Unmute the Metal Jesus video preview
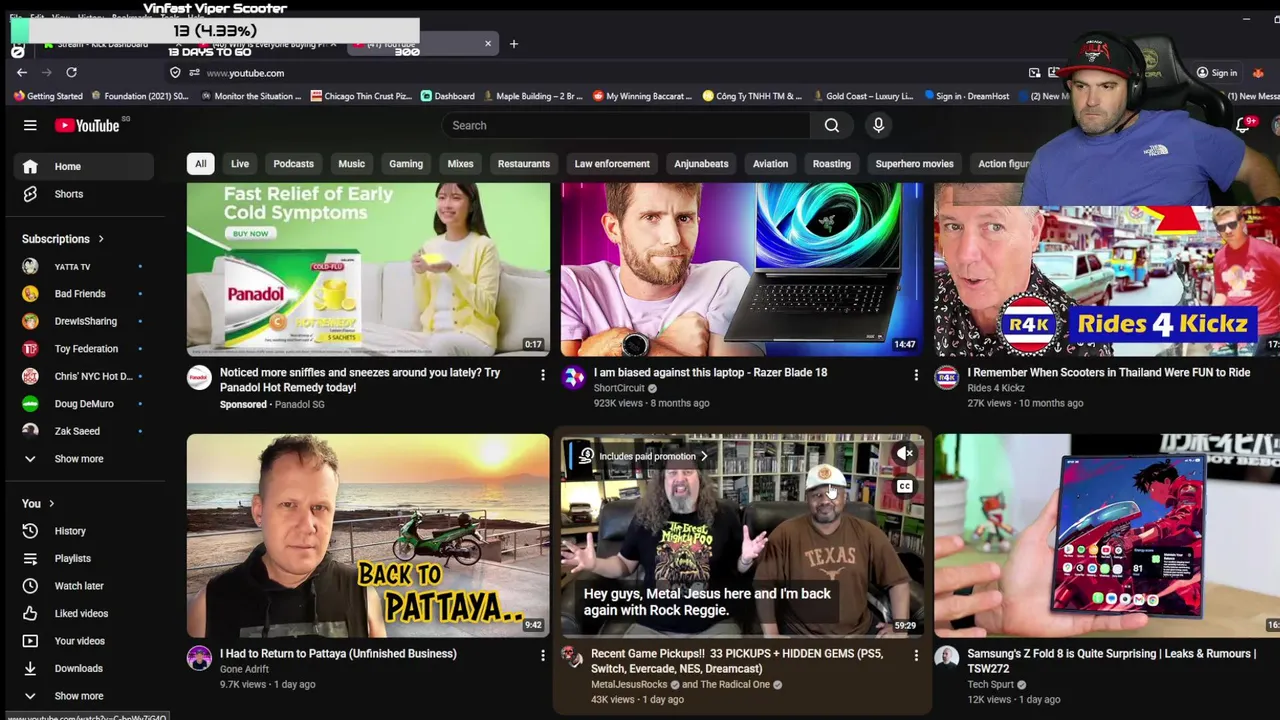1280x720 pixels. pos(905,454)
